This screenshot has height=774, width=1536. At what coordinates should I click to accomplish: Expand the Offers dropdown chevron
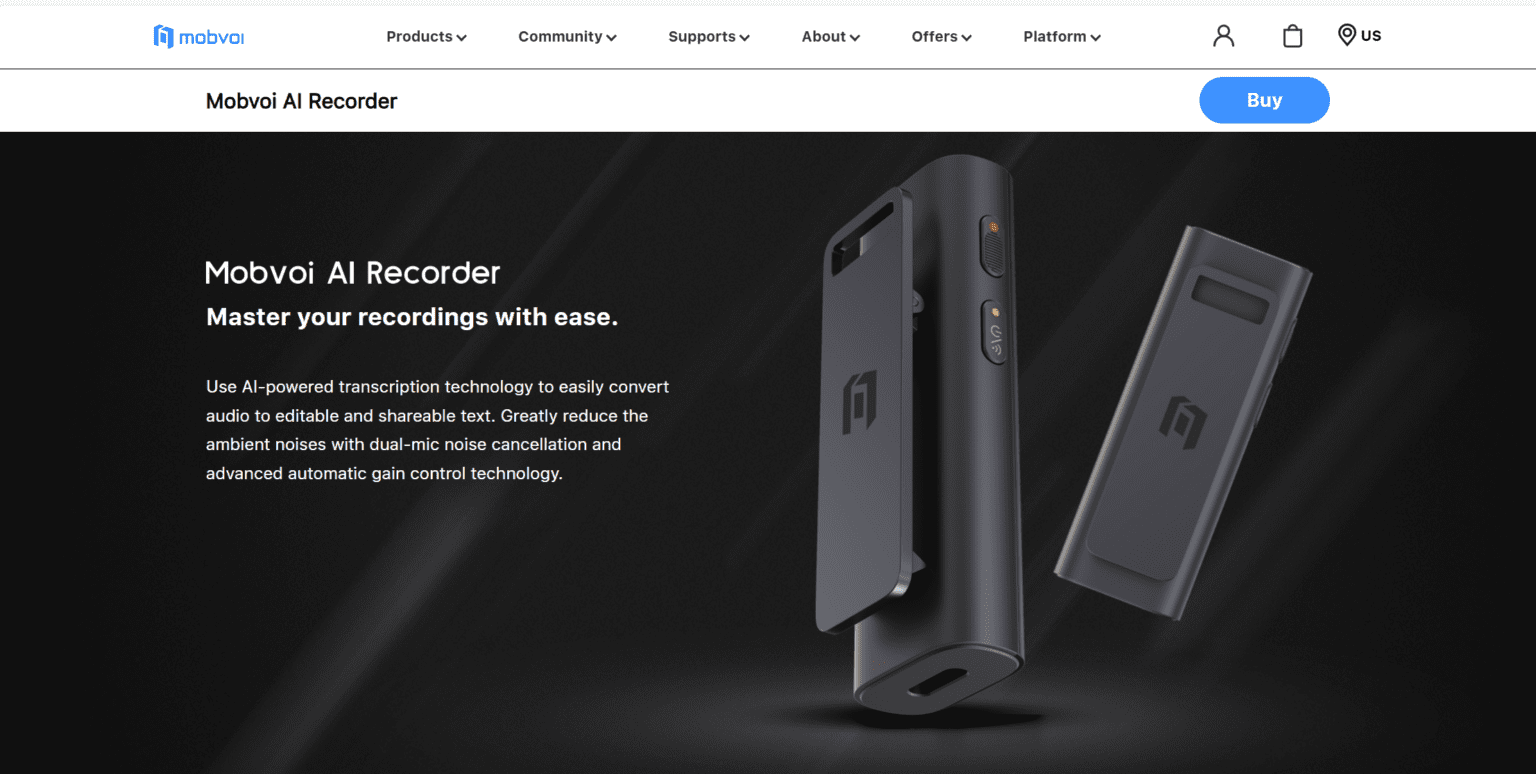click(967, 38)
